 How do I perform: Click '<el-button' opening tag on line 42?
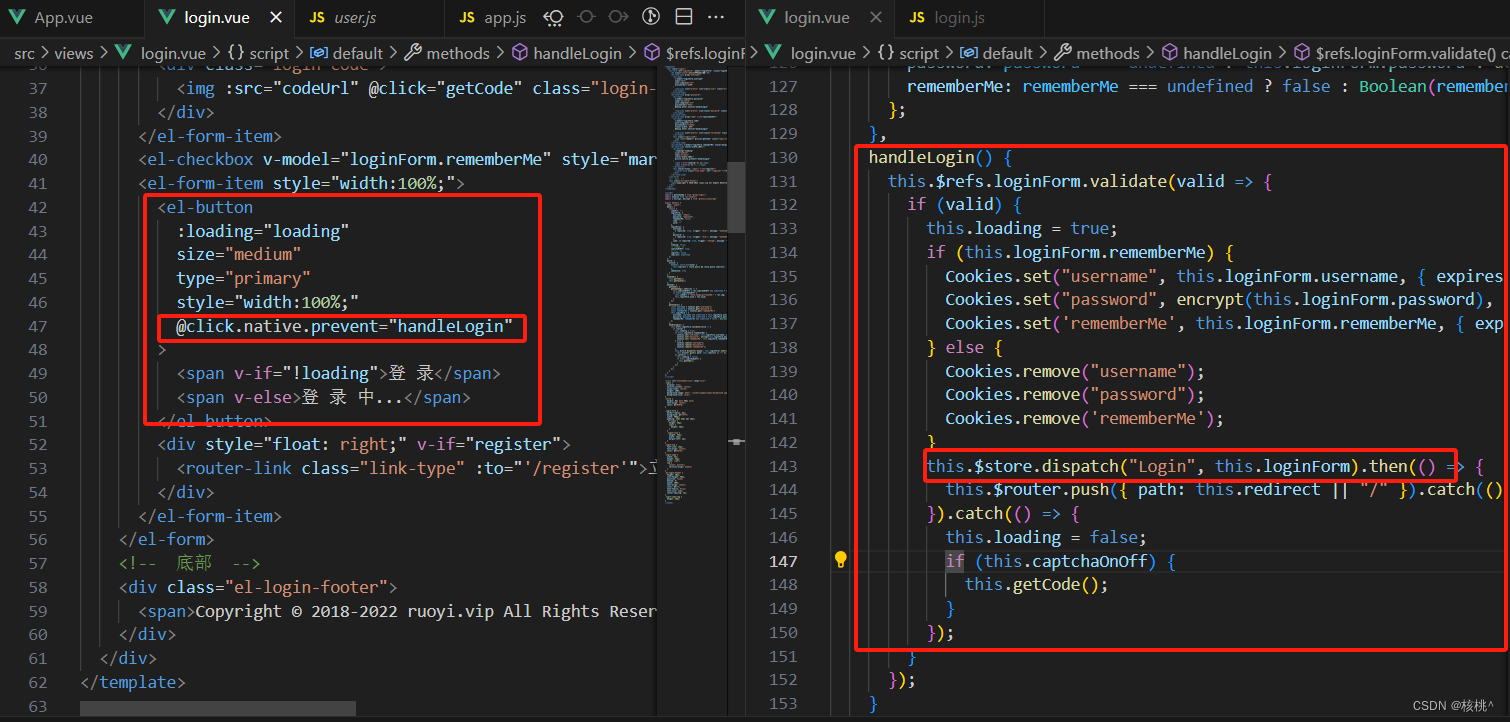[205, 207]
